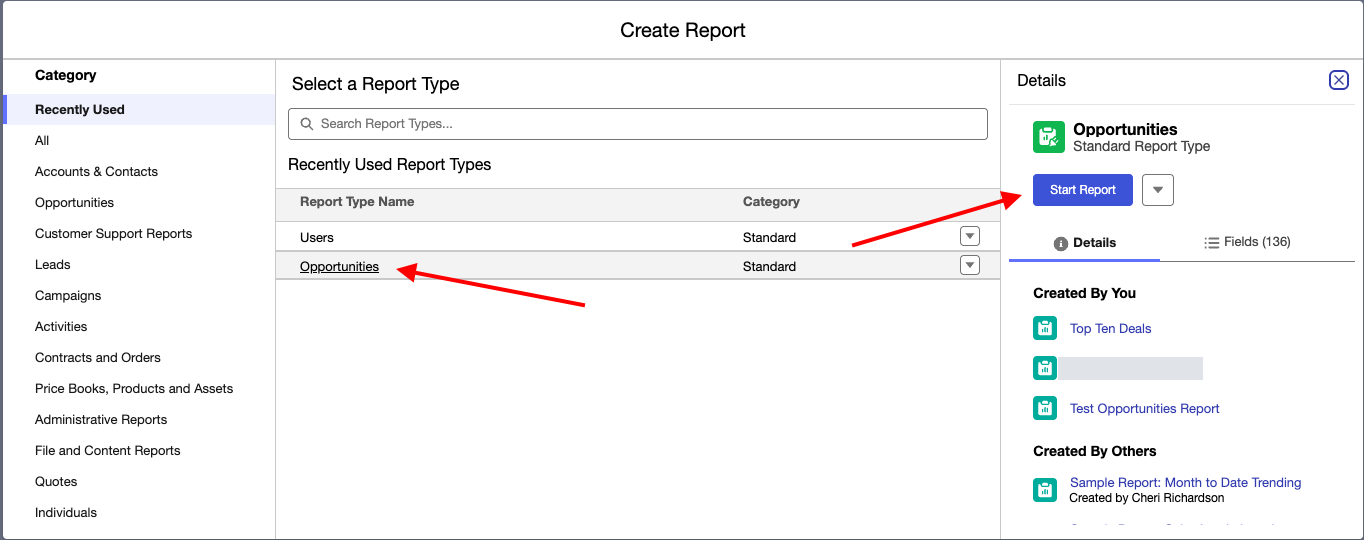Open the Top Ten Deals report link
The width and height of the screenshot is (1364, 540).
[1110, 329]
